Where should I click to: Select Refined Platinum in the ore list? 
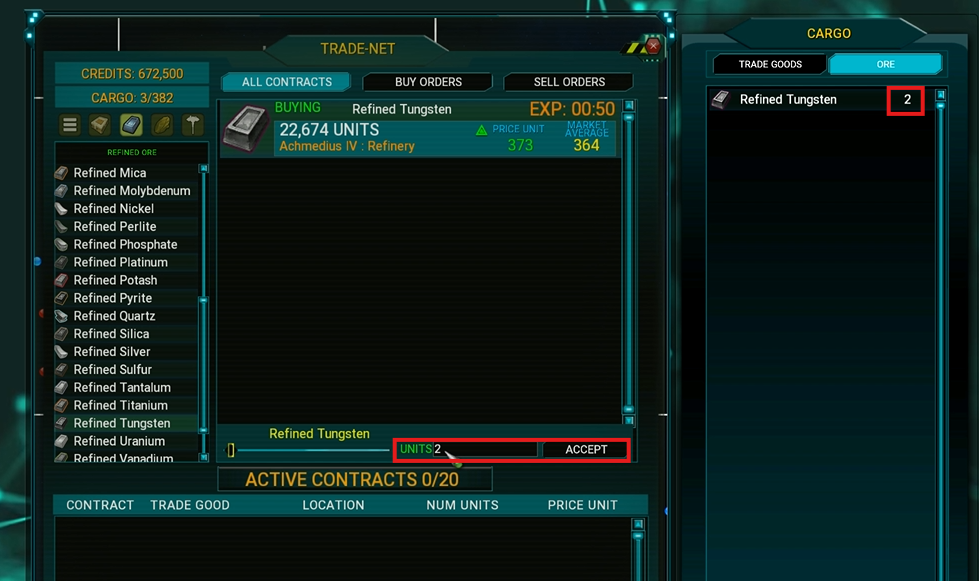click(x=121, y=262)
